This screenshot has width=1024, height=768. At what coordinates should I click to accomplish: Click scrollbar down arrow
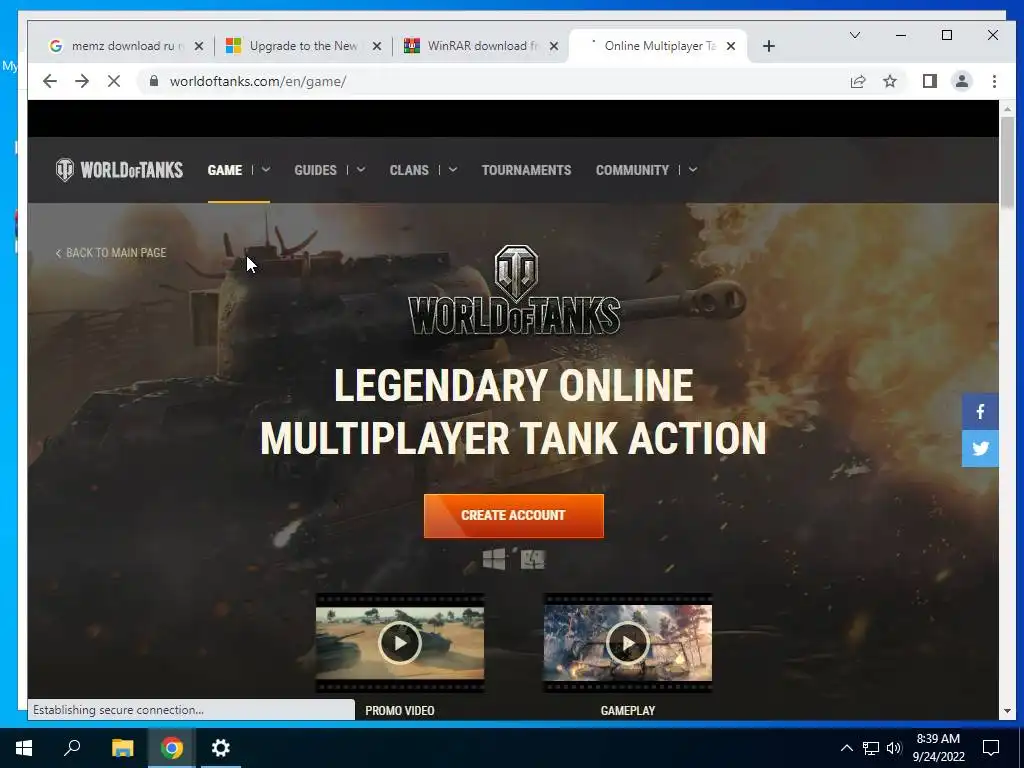[1007, 711]
